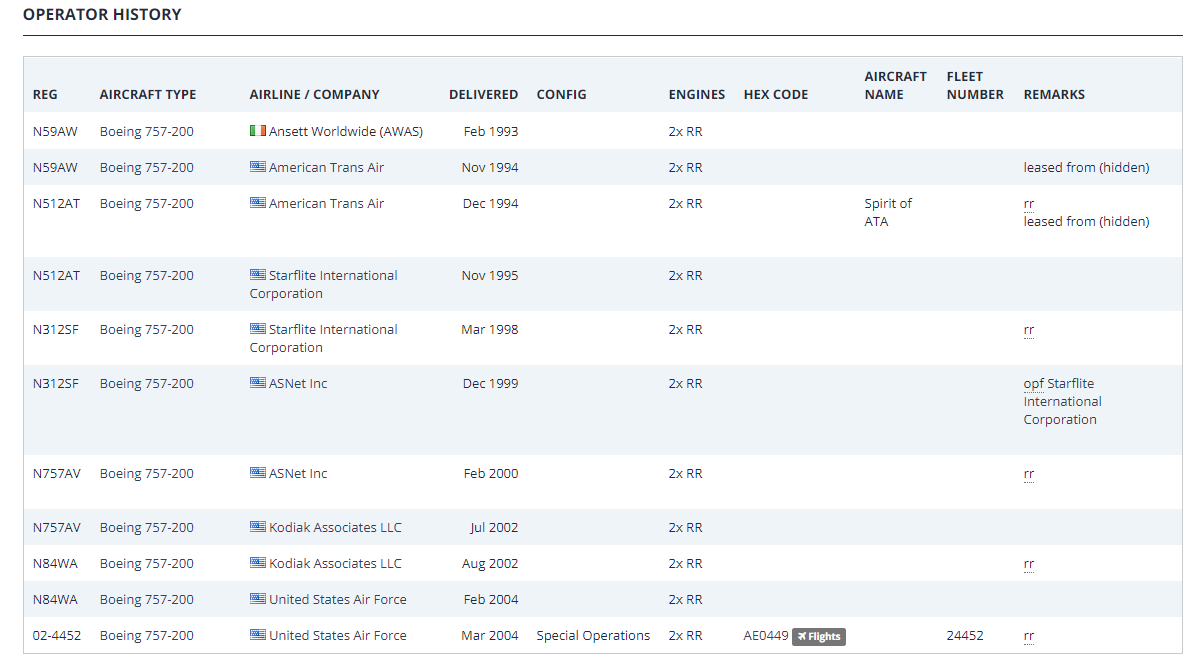The height and width of the screenshot is (671, 1199).
Task: Select registration N84WA in the Feb 2004 row
Action: [55, 599]
